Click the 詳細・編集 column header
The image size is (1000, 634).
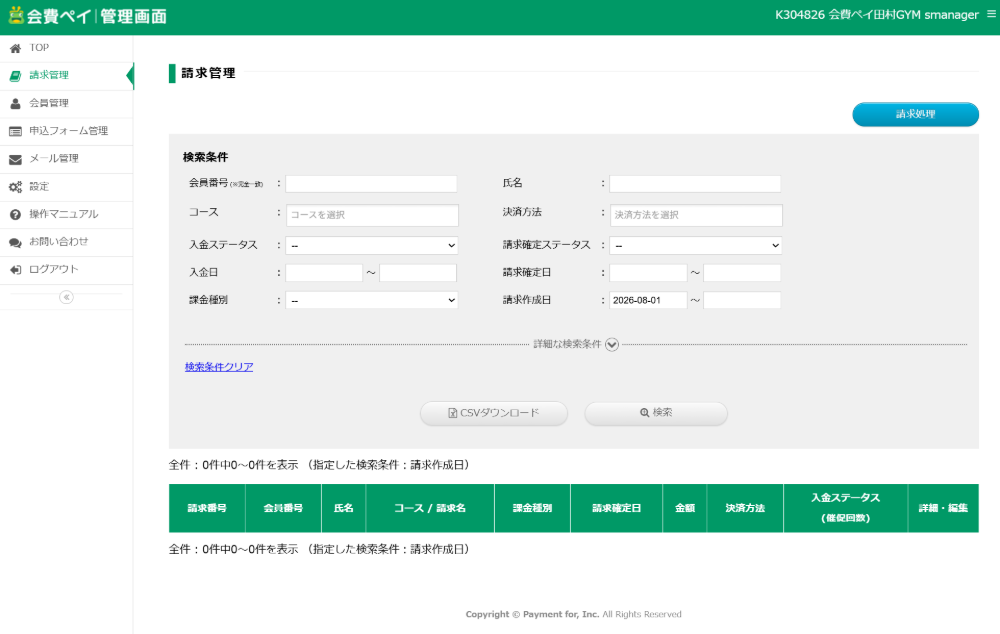[943, 508]
